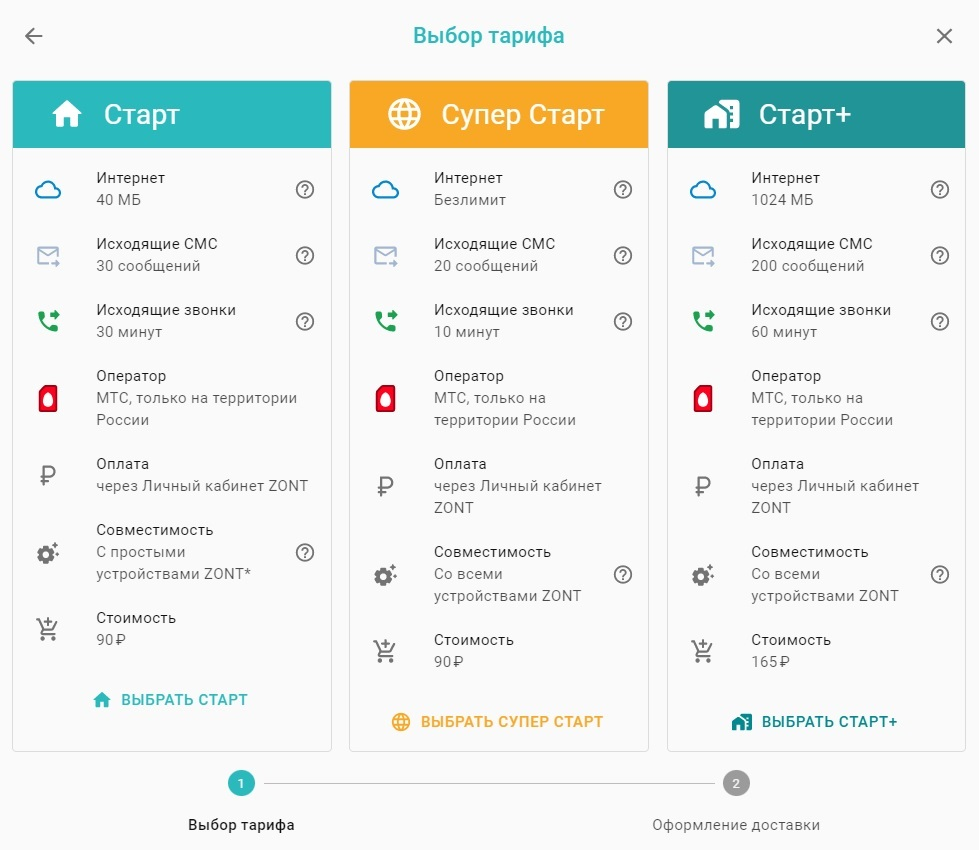979x850 pixels.
Task: Select the ВЫБРАТЬ СТАРТ+ button
Action: [815, 722]
